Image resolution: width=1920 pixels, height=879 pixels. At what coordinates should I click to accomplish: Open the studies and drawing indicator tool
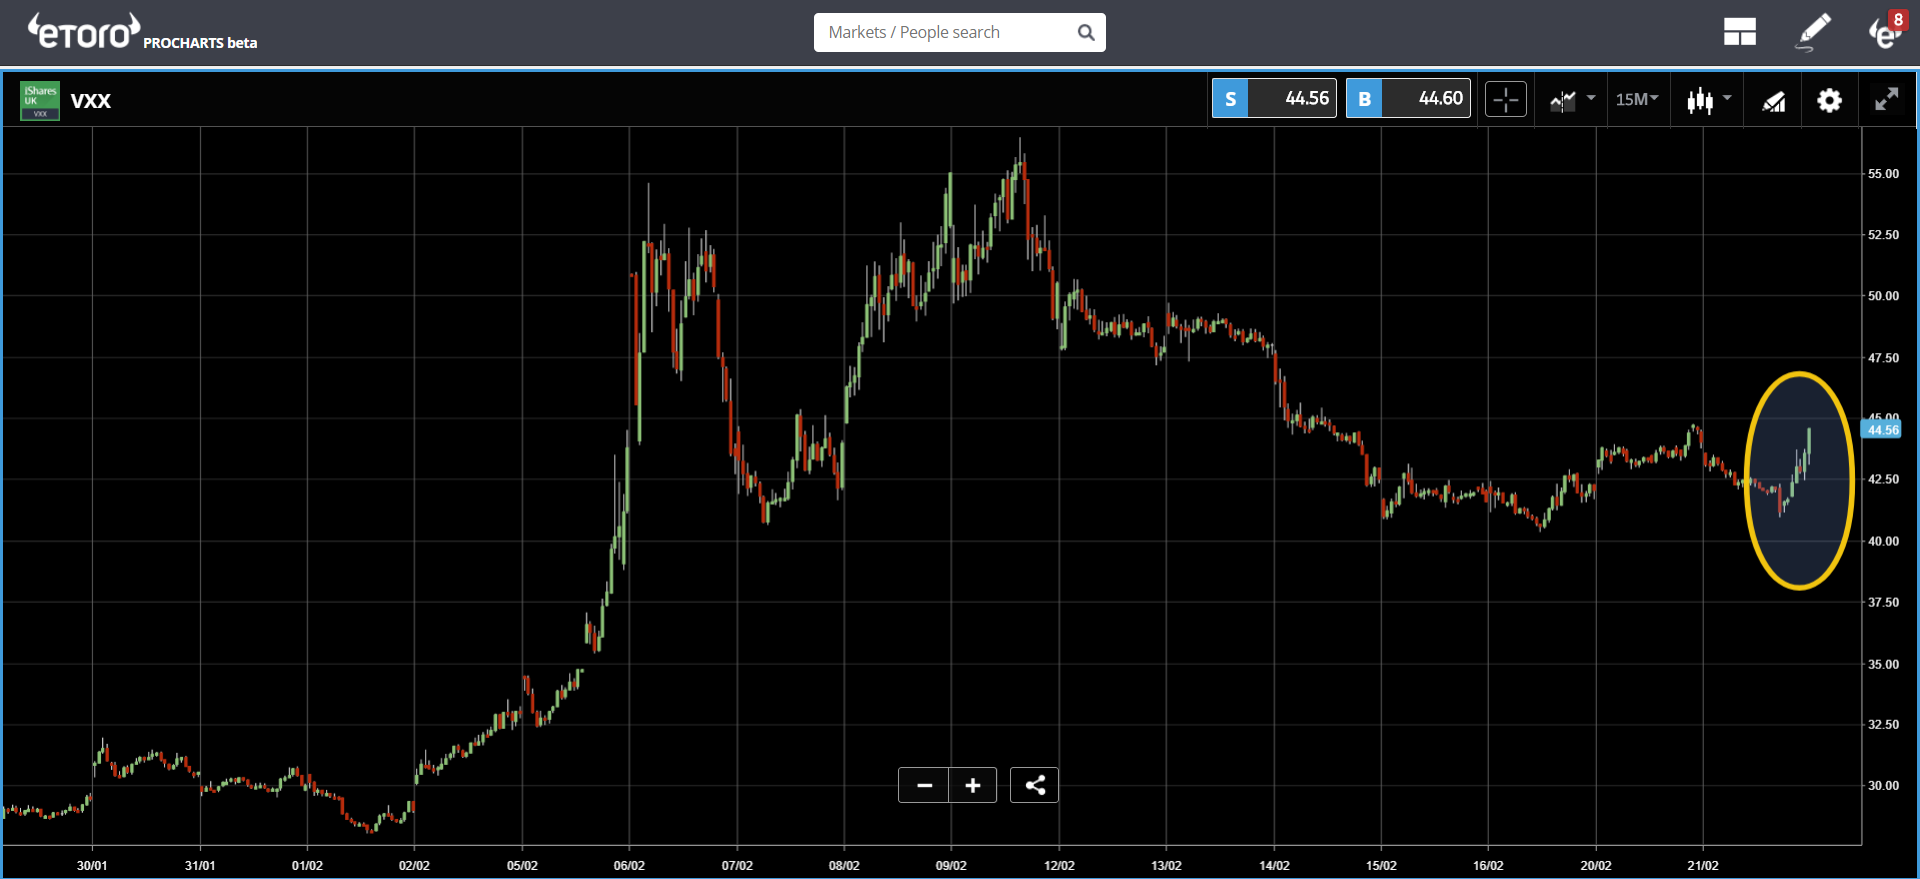click(x=1773, y=101)
